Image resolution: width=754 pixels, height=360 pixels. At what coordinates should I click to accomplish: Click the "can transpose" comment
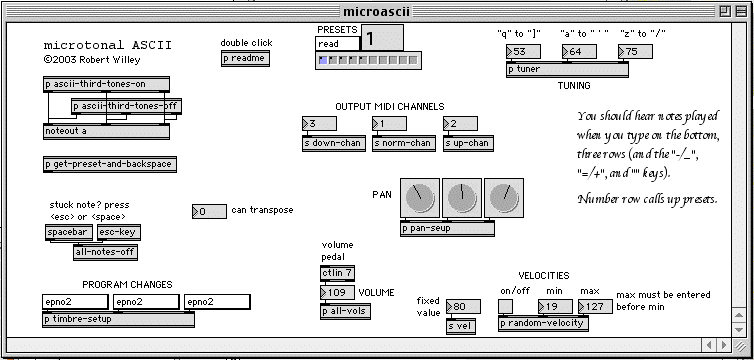[262, 210]
